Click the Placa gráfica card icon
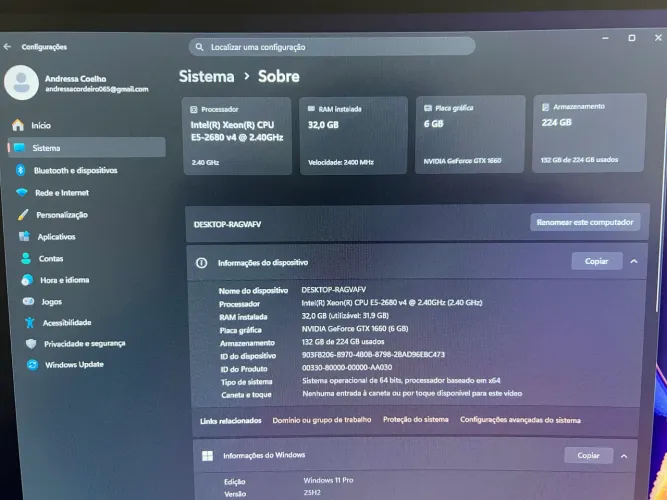The width and height of the screenshot is (667, 500). coord(428,108)
